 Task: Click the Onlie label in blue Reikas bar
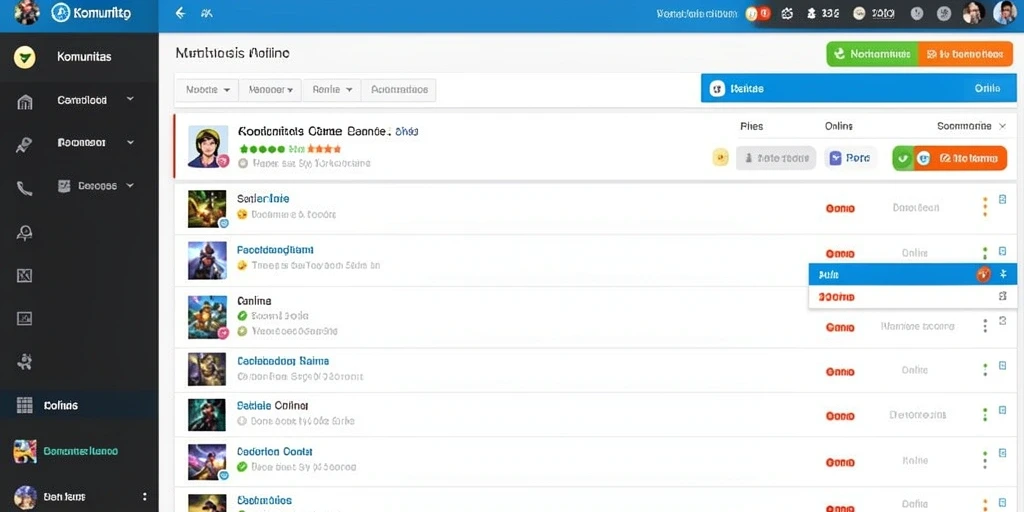coord(987,88)
